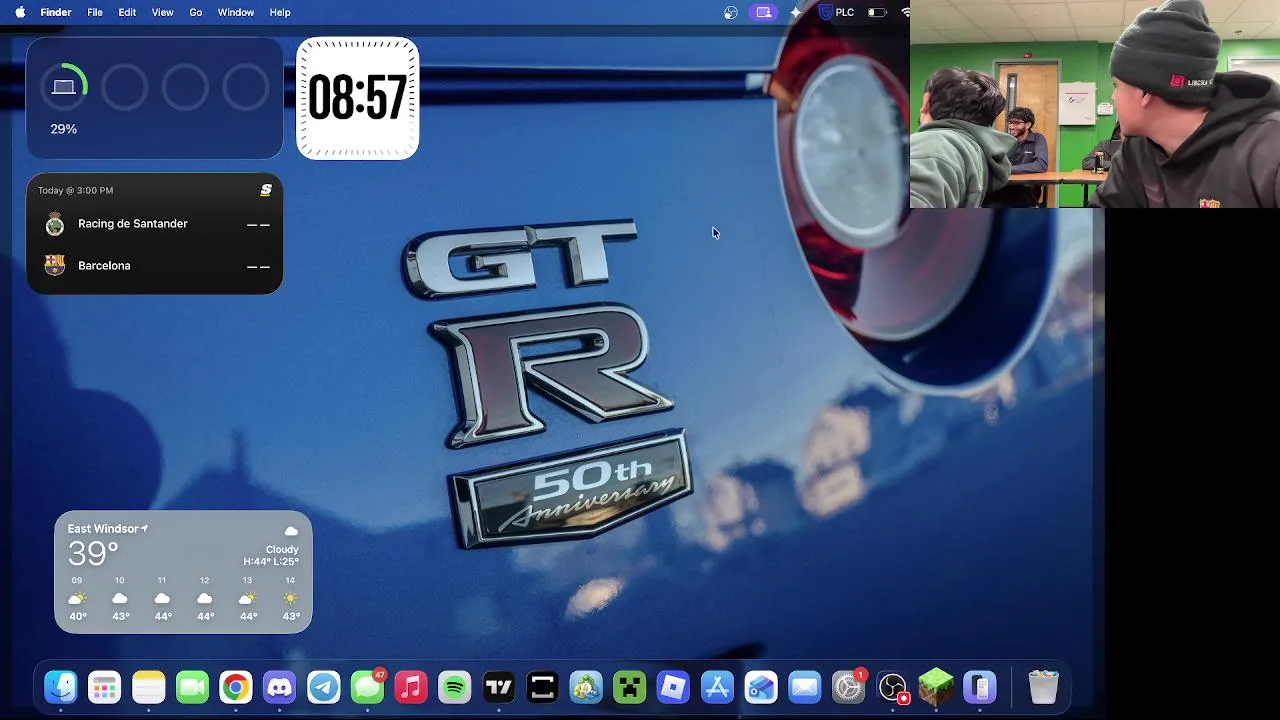
Task: Click the 29% battery level text
Action: pos(63,129)
